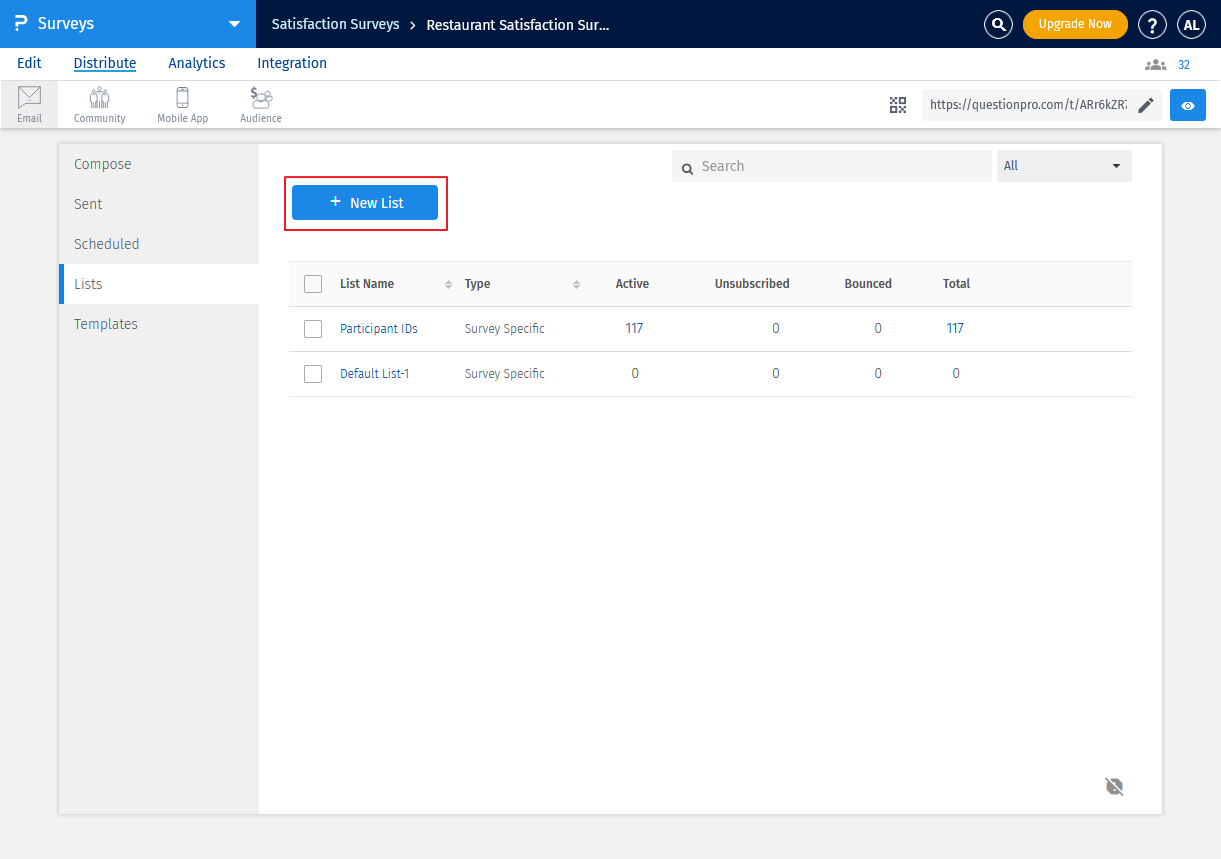
Task: Preview survey using blue eye button
Action: [1187, 105]
